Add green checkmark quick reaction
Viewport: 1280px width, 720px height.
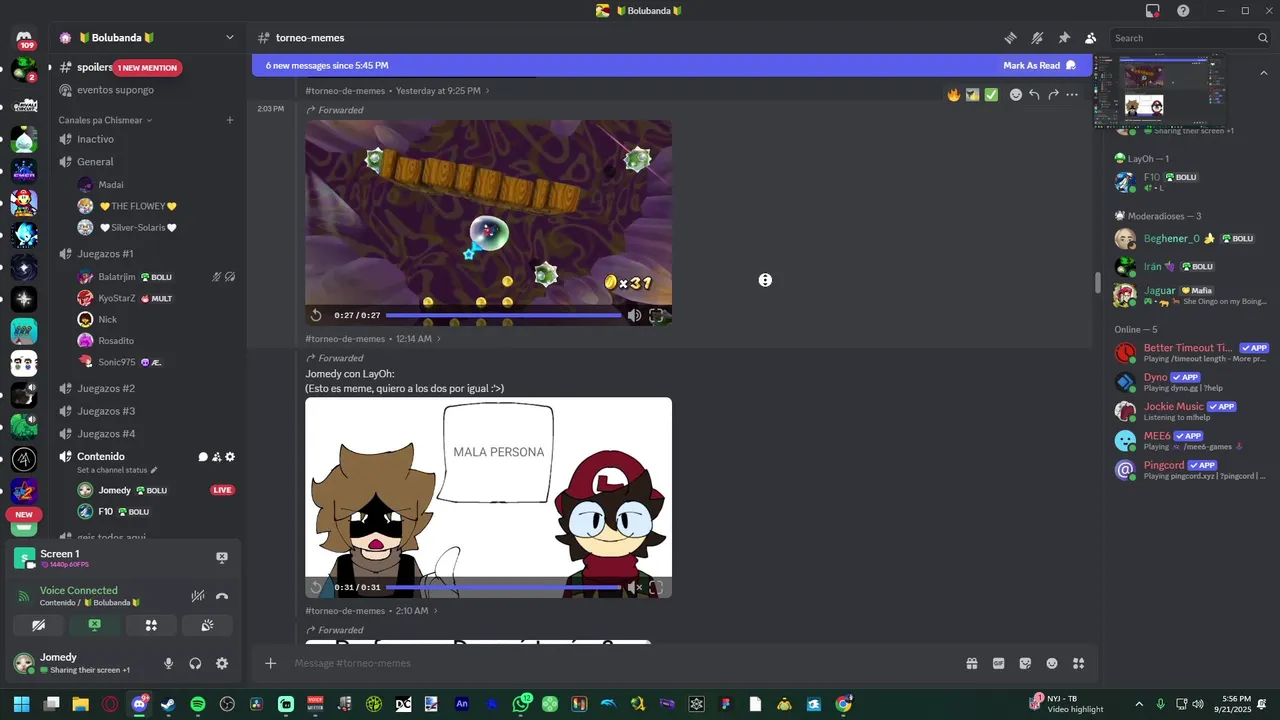click(x=991, y=95)
